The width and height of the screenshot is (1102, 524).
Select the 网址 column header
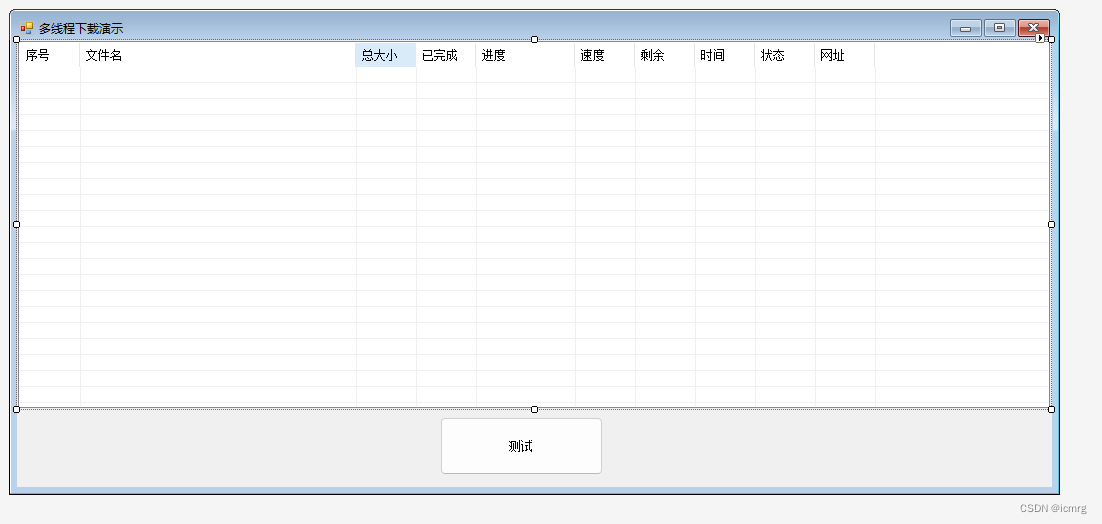click(x=845, y=55)
